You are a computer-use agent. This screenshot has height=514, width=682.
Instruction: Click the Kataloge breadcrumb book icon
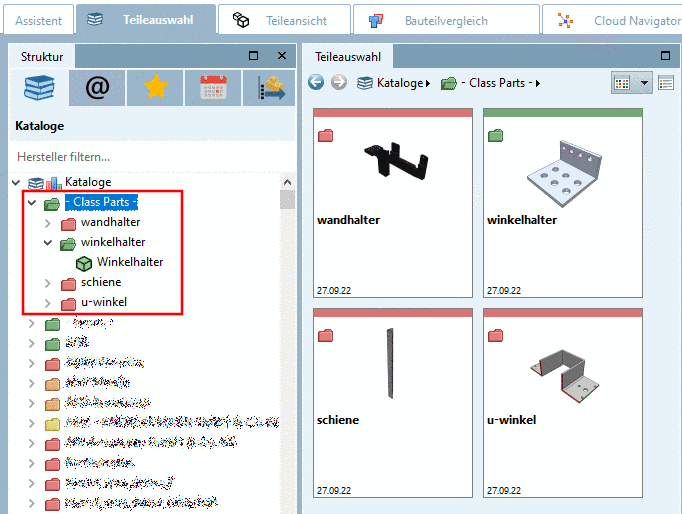tap(365, 83)
